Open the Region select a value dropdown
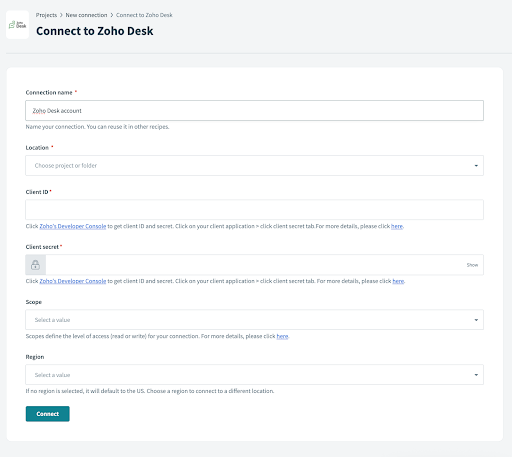512x457 pixels. pyautogui.click(x=254, y=375)
